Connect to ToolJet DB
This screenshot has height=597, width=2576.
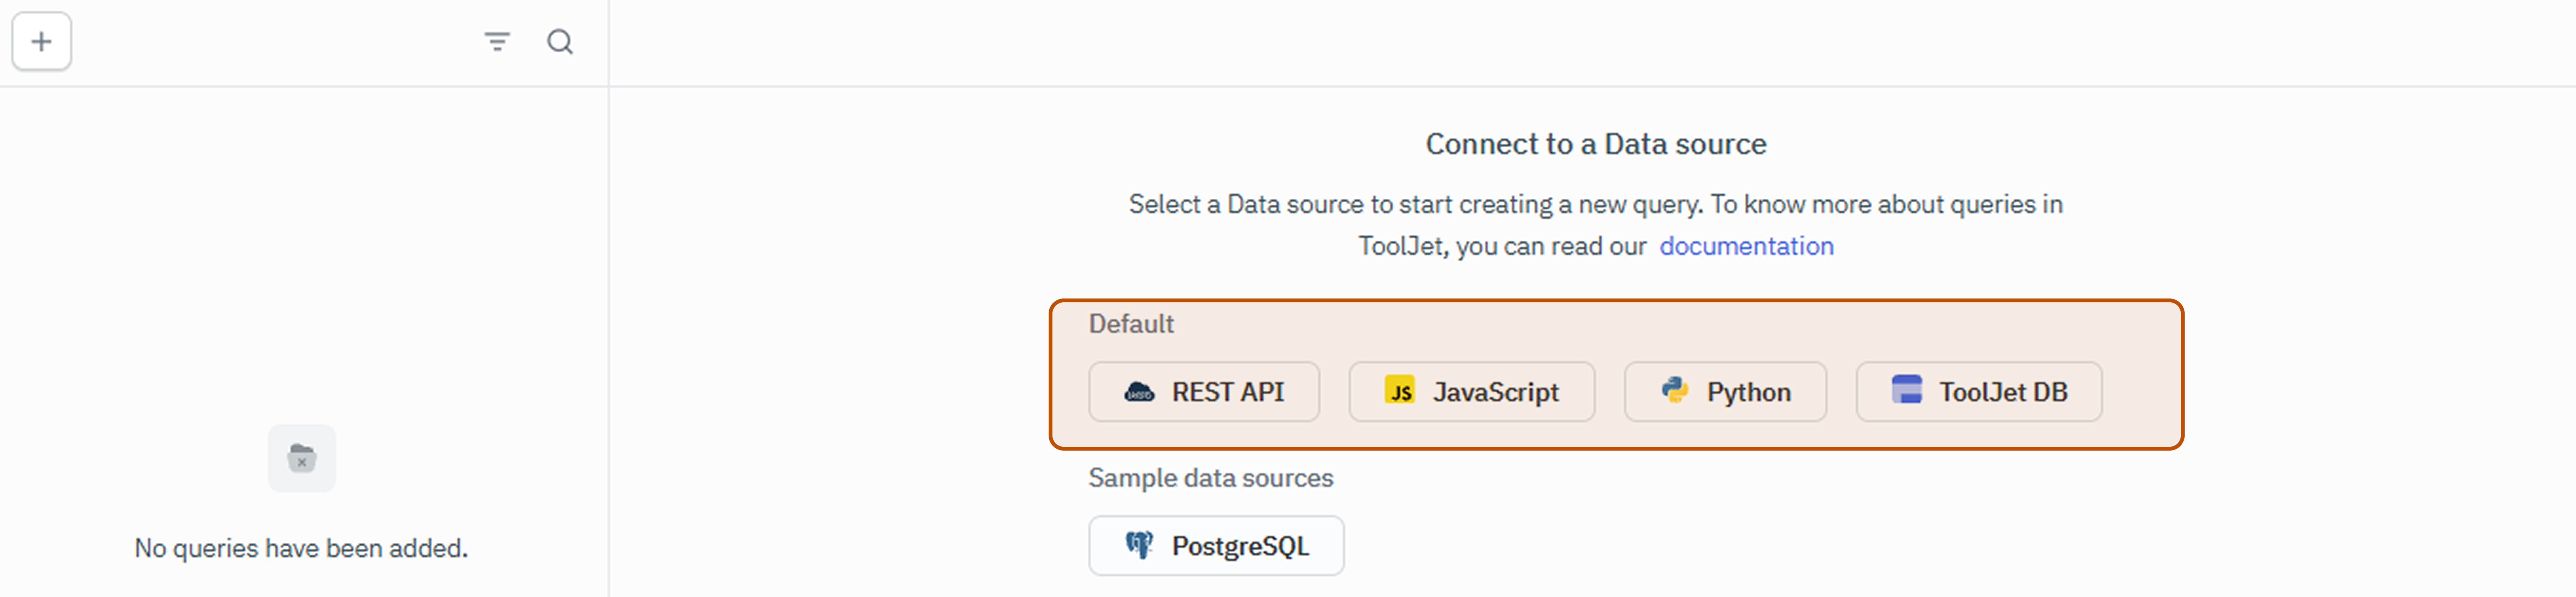[x=1978, y=392]
